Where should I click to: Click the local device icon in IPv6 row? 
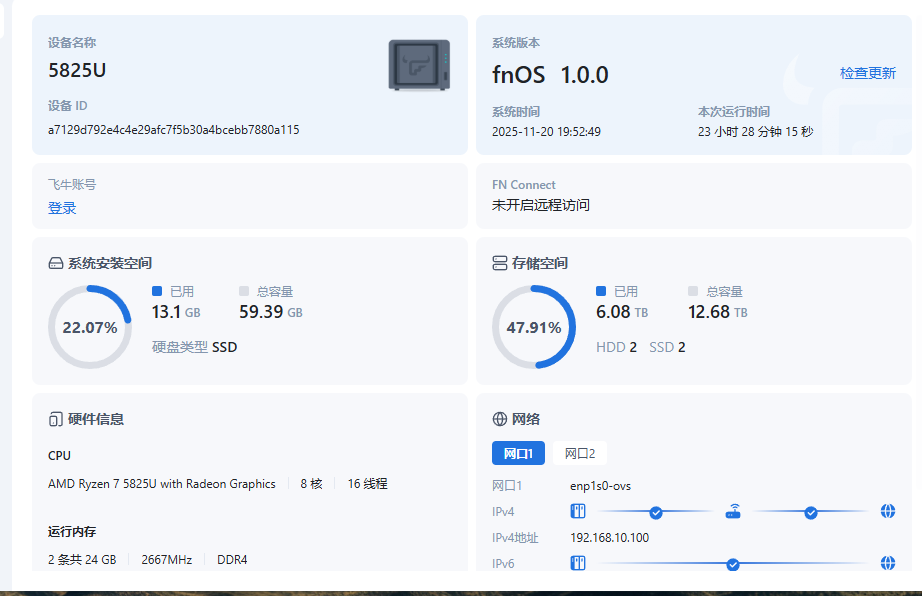(578, 564)
